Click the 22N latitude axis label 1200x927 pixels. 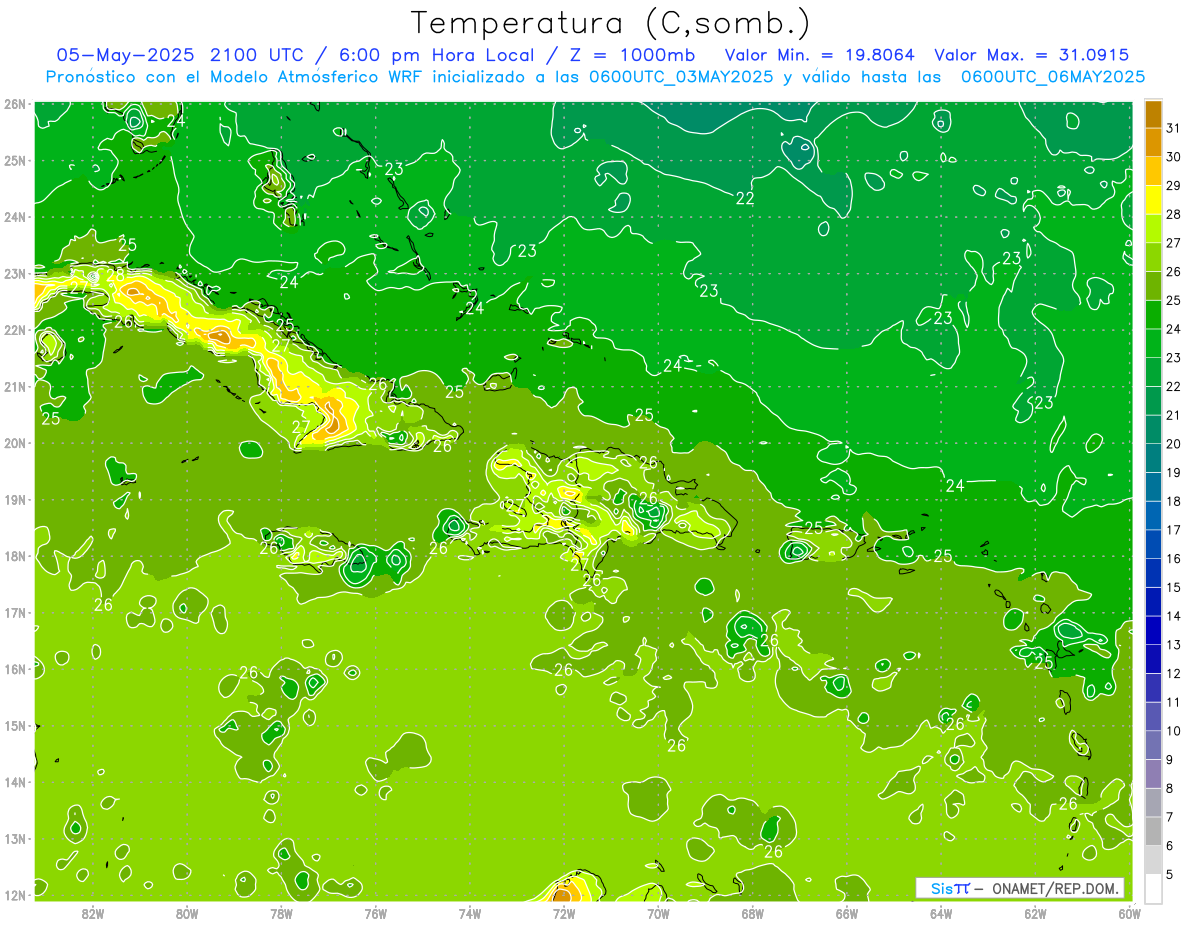pos(14,330)
